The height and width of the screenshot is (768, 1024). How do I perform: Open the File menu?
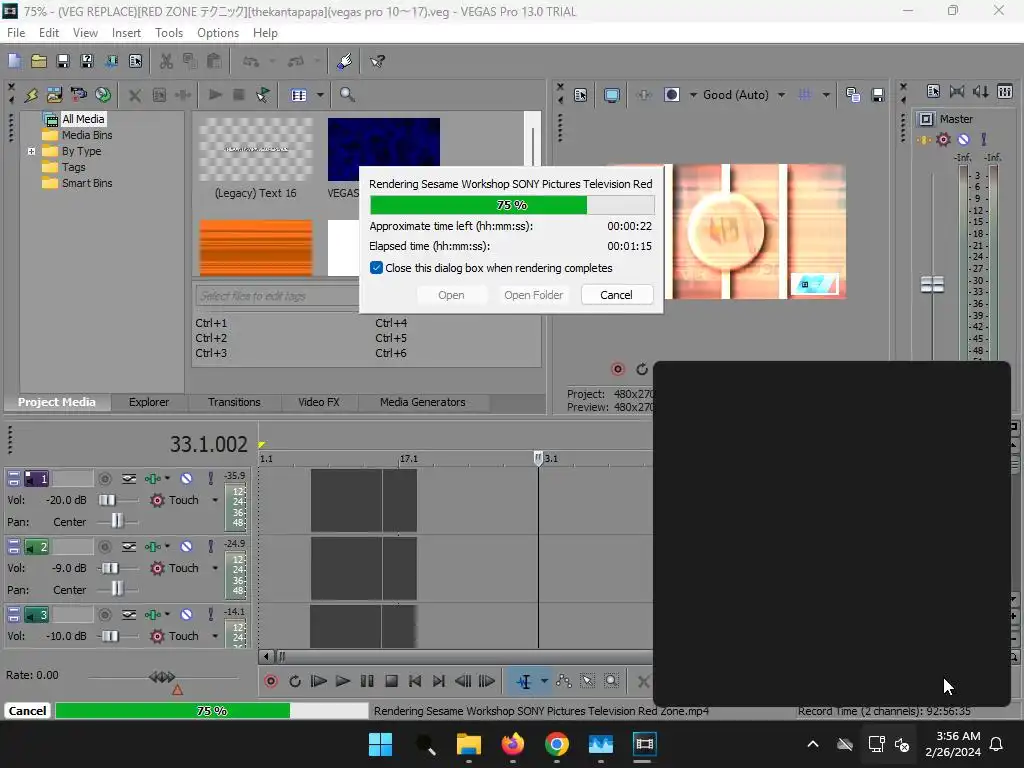[16, 33]
